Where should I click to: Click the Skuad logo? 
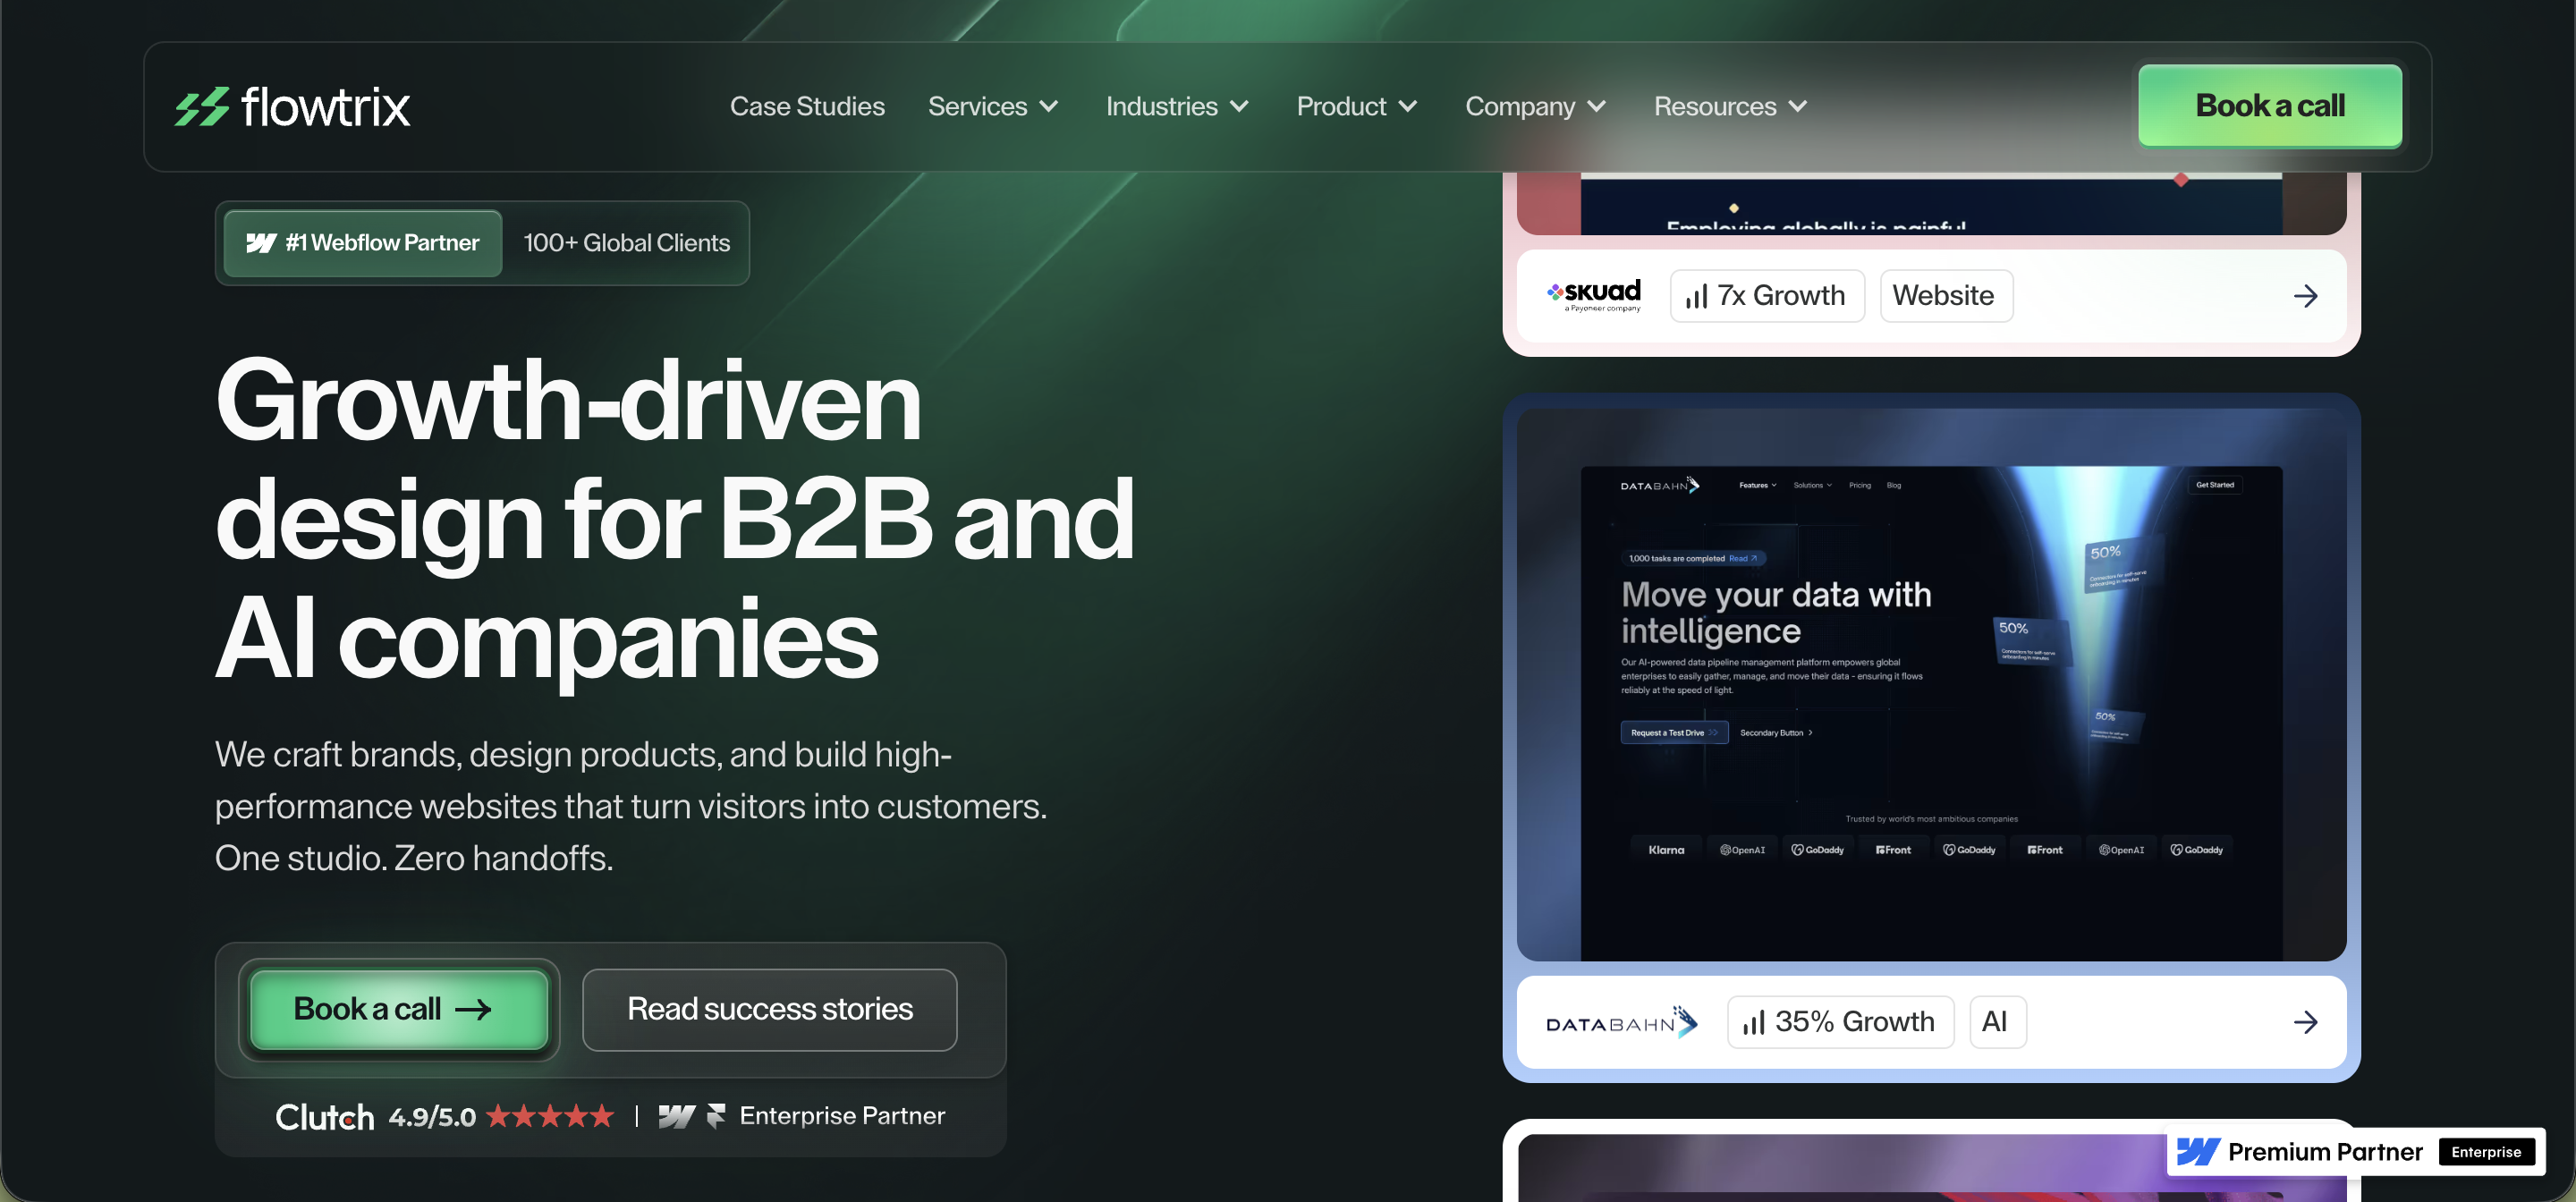[x=1594, y=295]
